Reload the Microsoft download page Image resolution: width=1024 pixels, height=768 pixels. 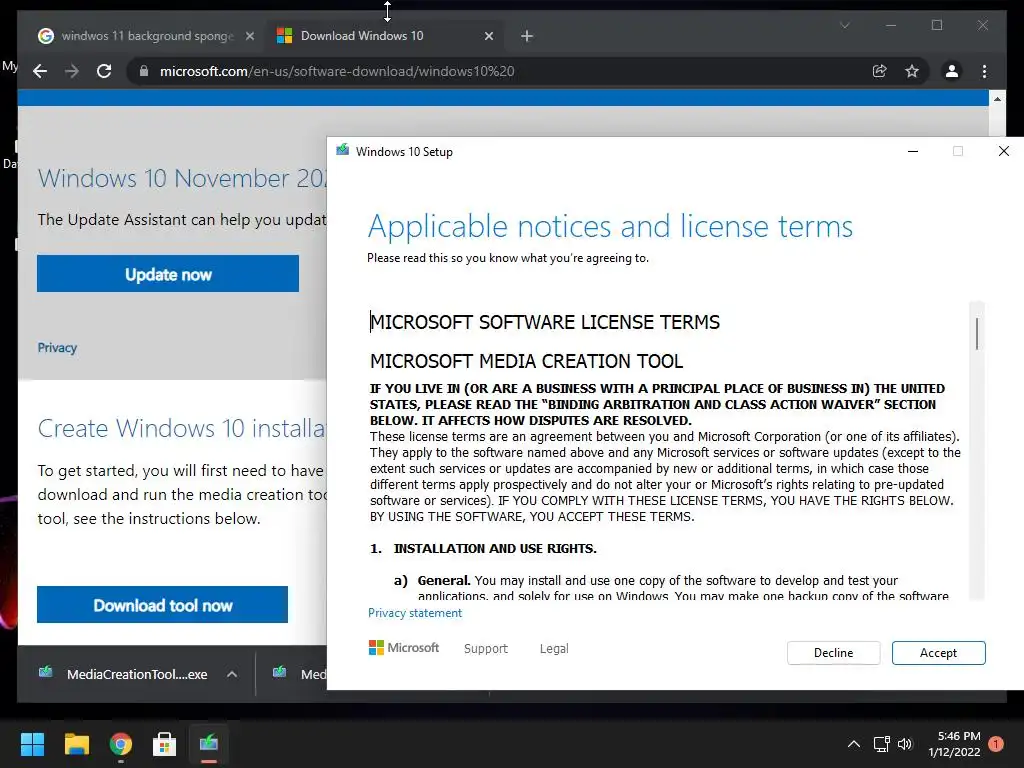104,71
